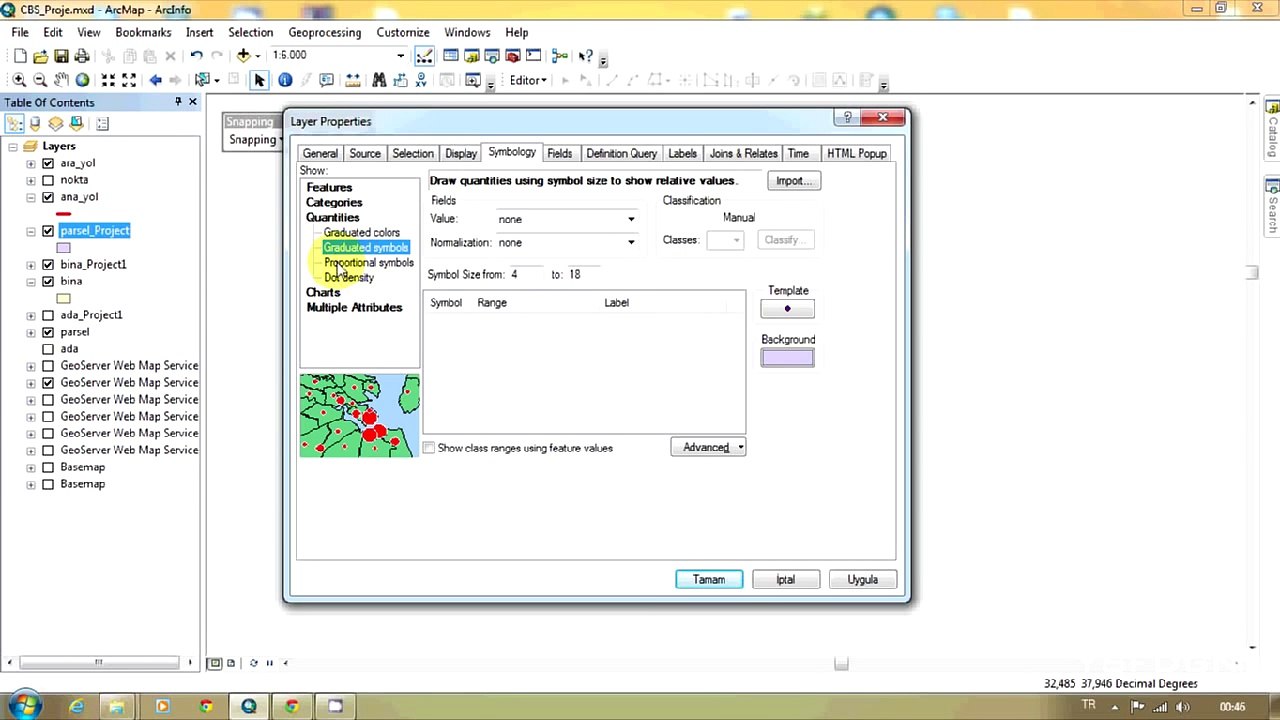Click the Add Data button icon
This screenshot has height=720, width=1280.
pos(243,56)
